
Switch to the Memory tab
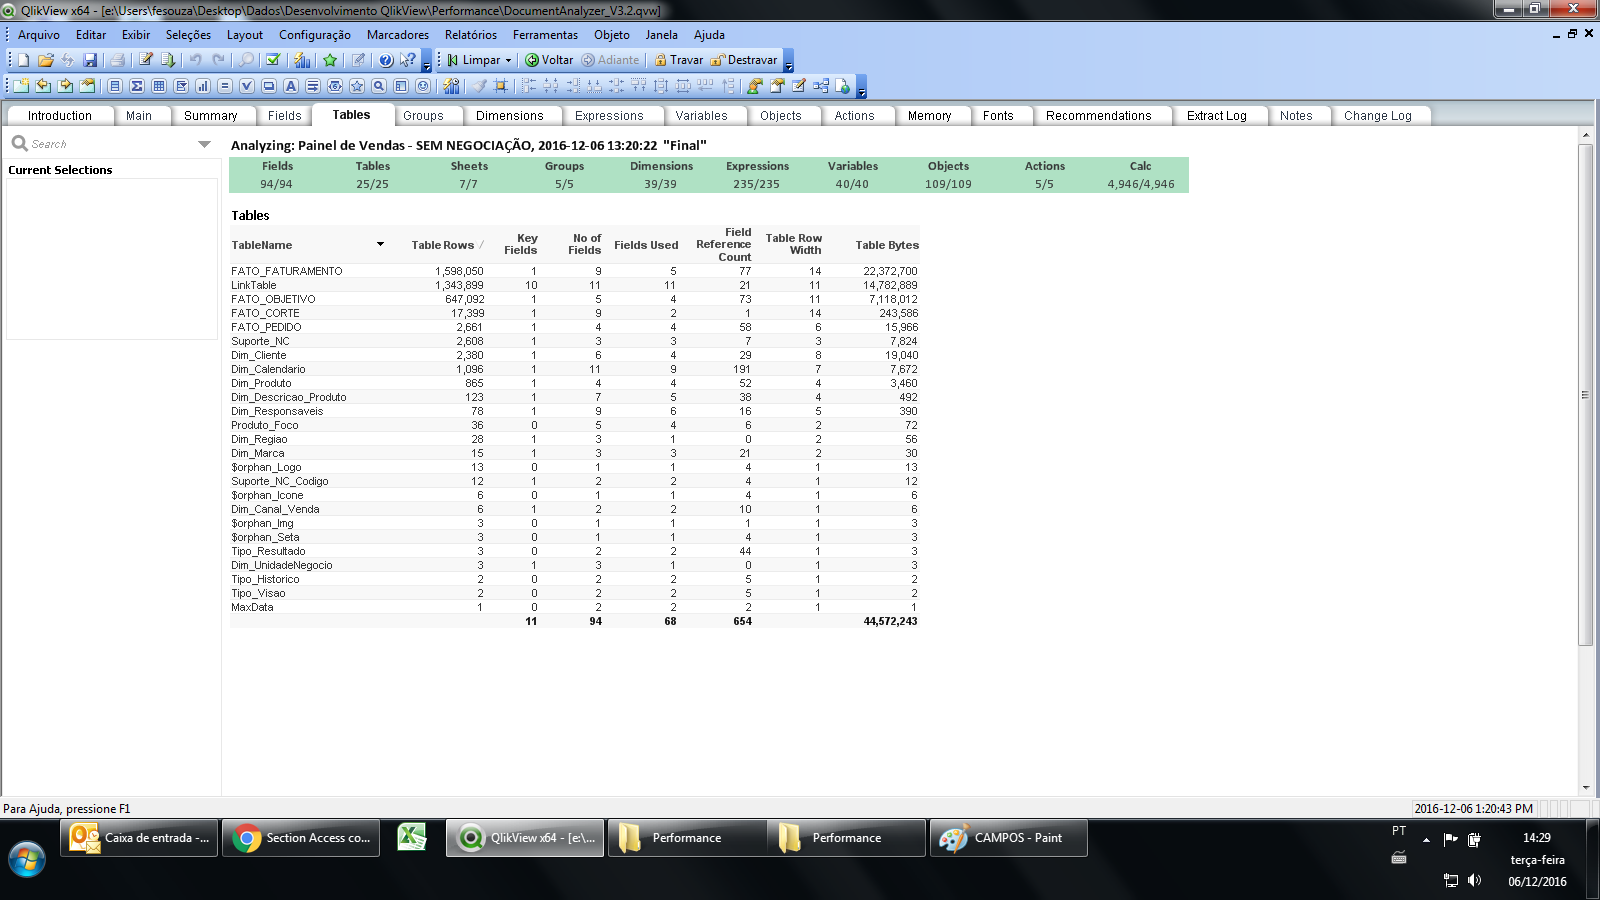(930, 116)
